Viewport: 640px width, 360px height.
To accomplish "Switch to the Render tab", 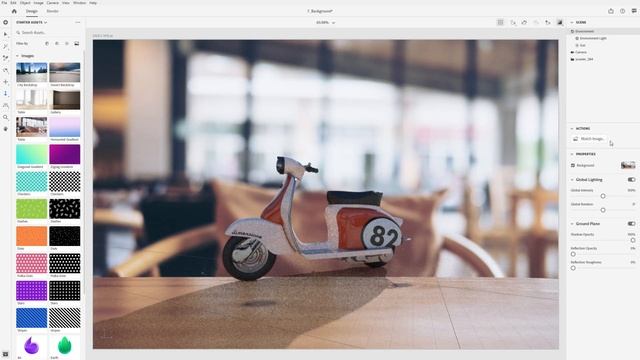I will tap(52, 11).
